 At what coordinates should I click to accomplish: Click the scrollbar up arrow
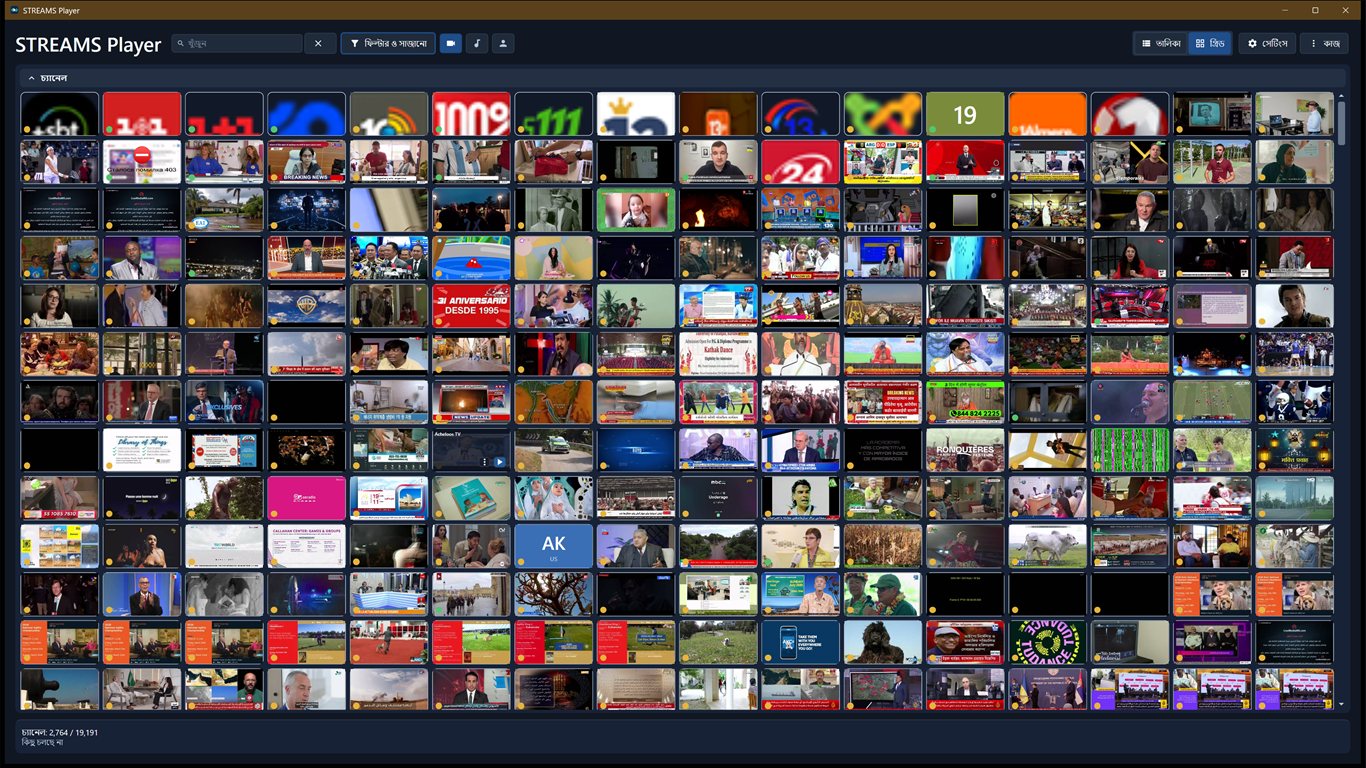1342,96
